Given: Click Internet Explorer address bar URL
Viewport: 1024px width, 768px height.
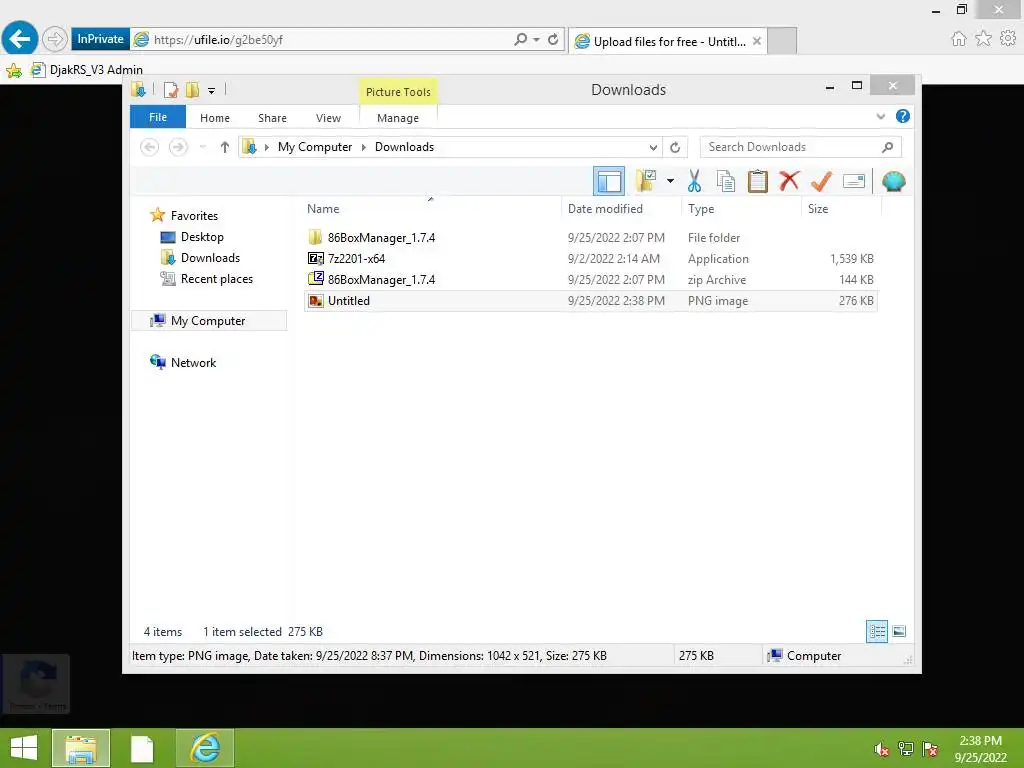Looking at the screenshot, I should [x=218, y=40].
